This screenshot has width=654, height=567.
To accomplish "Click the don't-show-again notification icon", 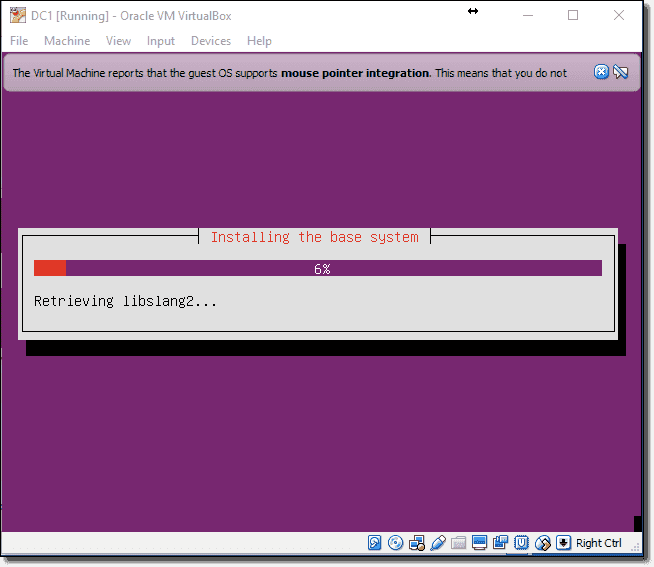I will (621, 72).
